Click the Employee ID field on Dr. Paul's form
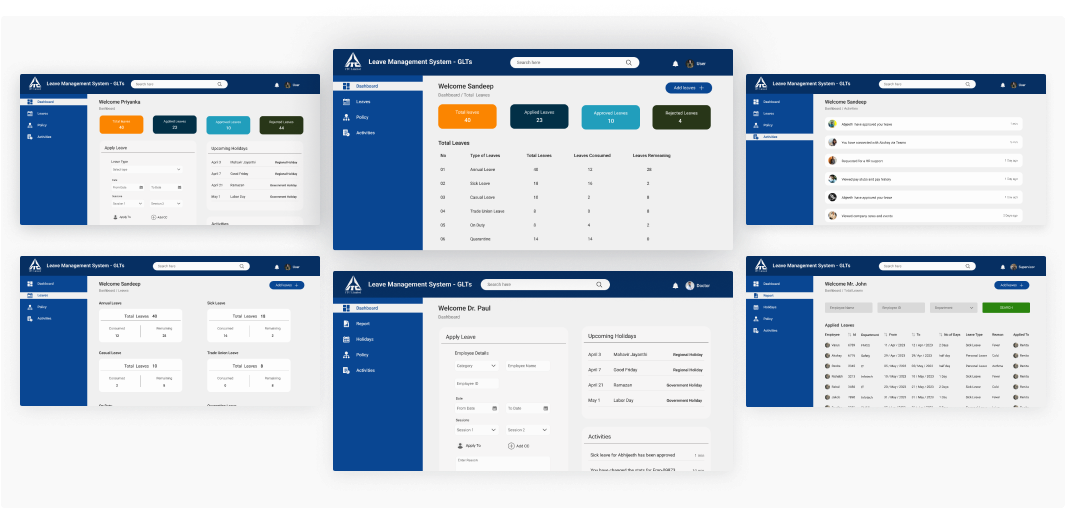This screenshot has width=1066, height=508. tap(476, 384)
